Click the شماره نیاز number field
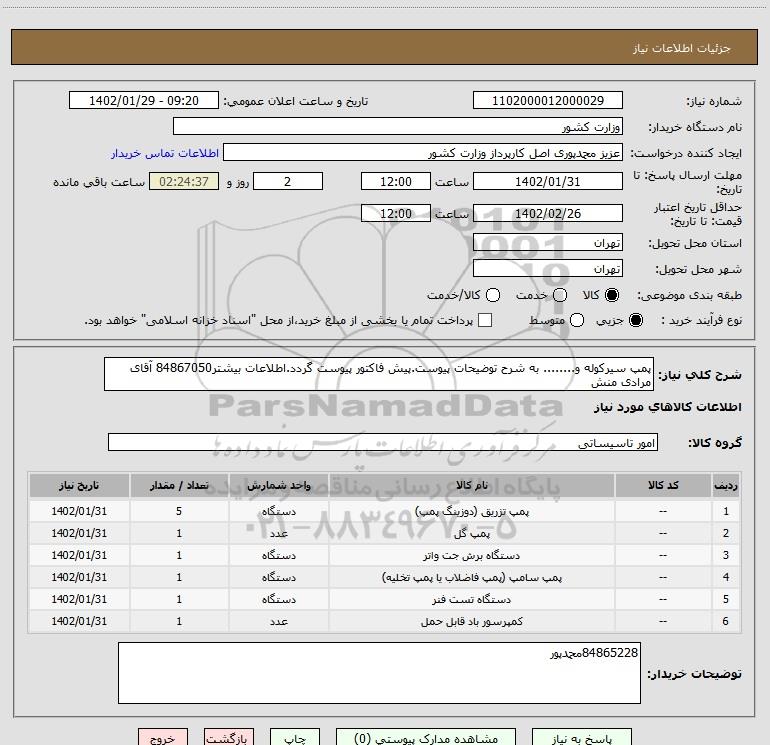This screenshot has height=745, width=770. tap(548, 101)
